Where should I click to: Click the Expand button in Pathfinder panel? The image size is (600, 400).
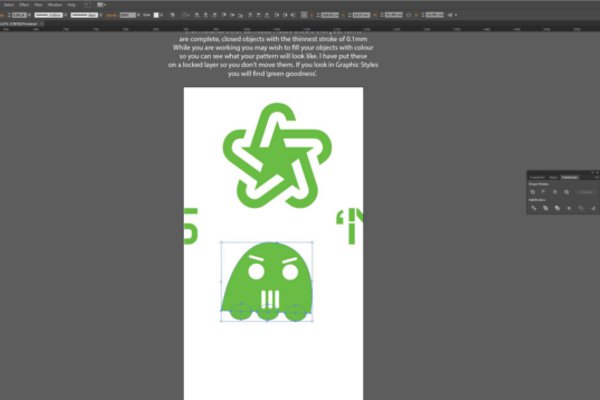[586, 192]
